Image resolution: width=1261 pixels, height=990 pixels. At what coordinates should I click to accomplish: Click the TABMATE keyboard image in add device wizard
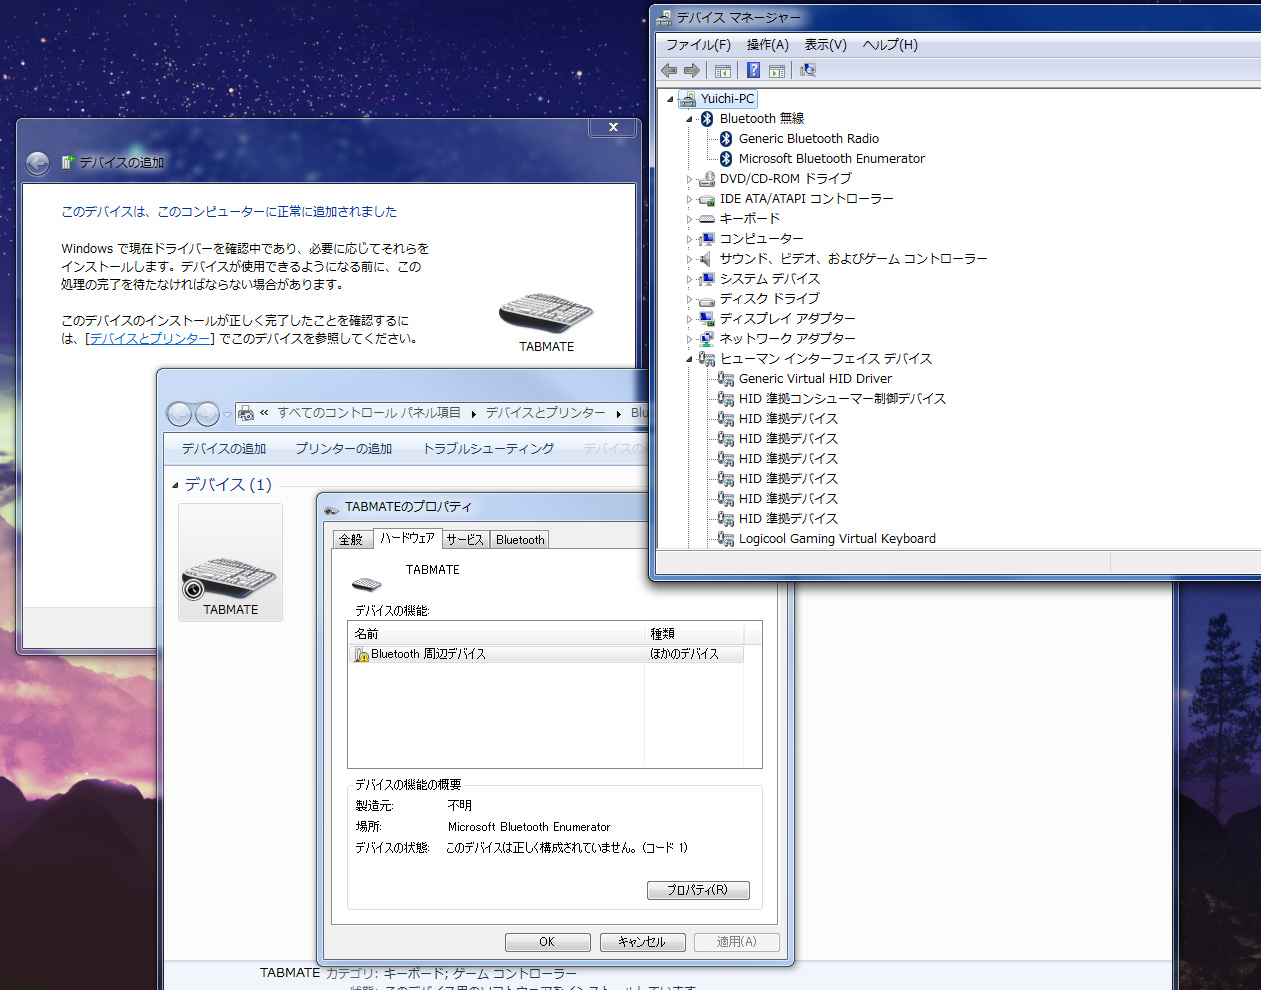(546, 313)
